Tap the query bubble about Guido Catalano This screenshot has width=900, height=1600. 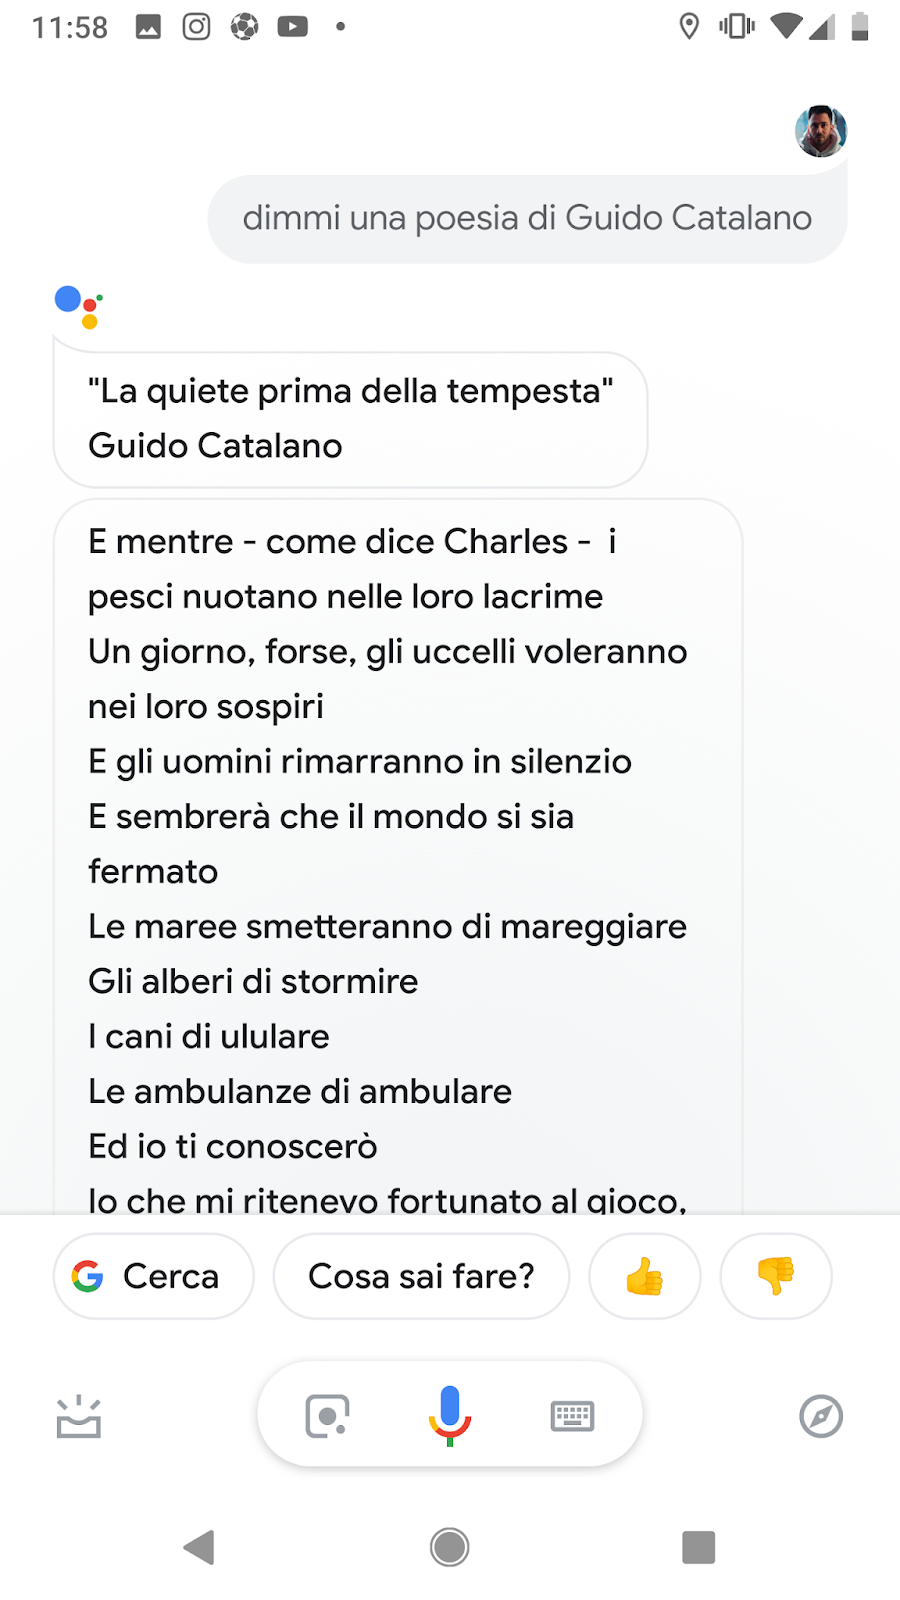(x=527, y=218)
